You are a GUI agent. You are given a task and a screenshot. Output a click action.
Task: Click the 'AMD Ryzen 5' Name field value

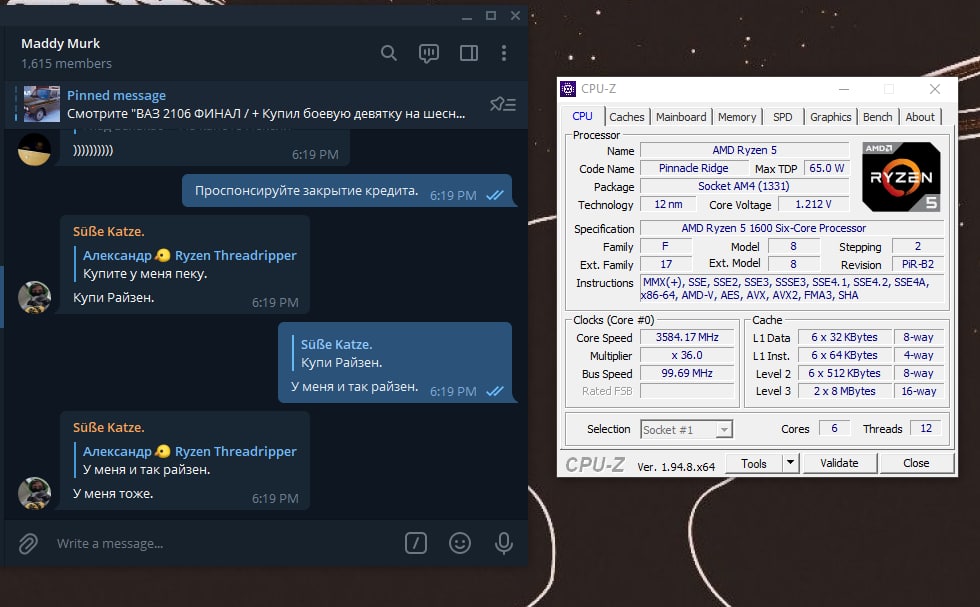(744, 150)
